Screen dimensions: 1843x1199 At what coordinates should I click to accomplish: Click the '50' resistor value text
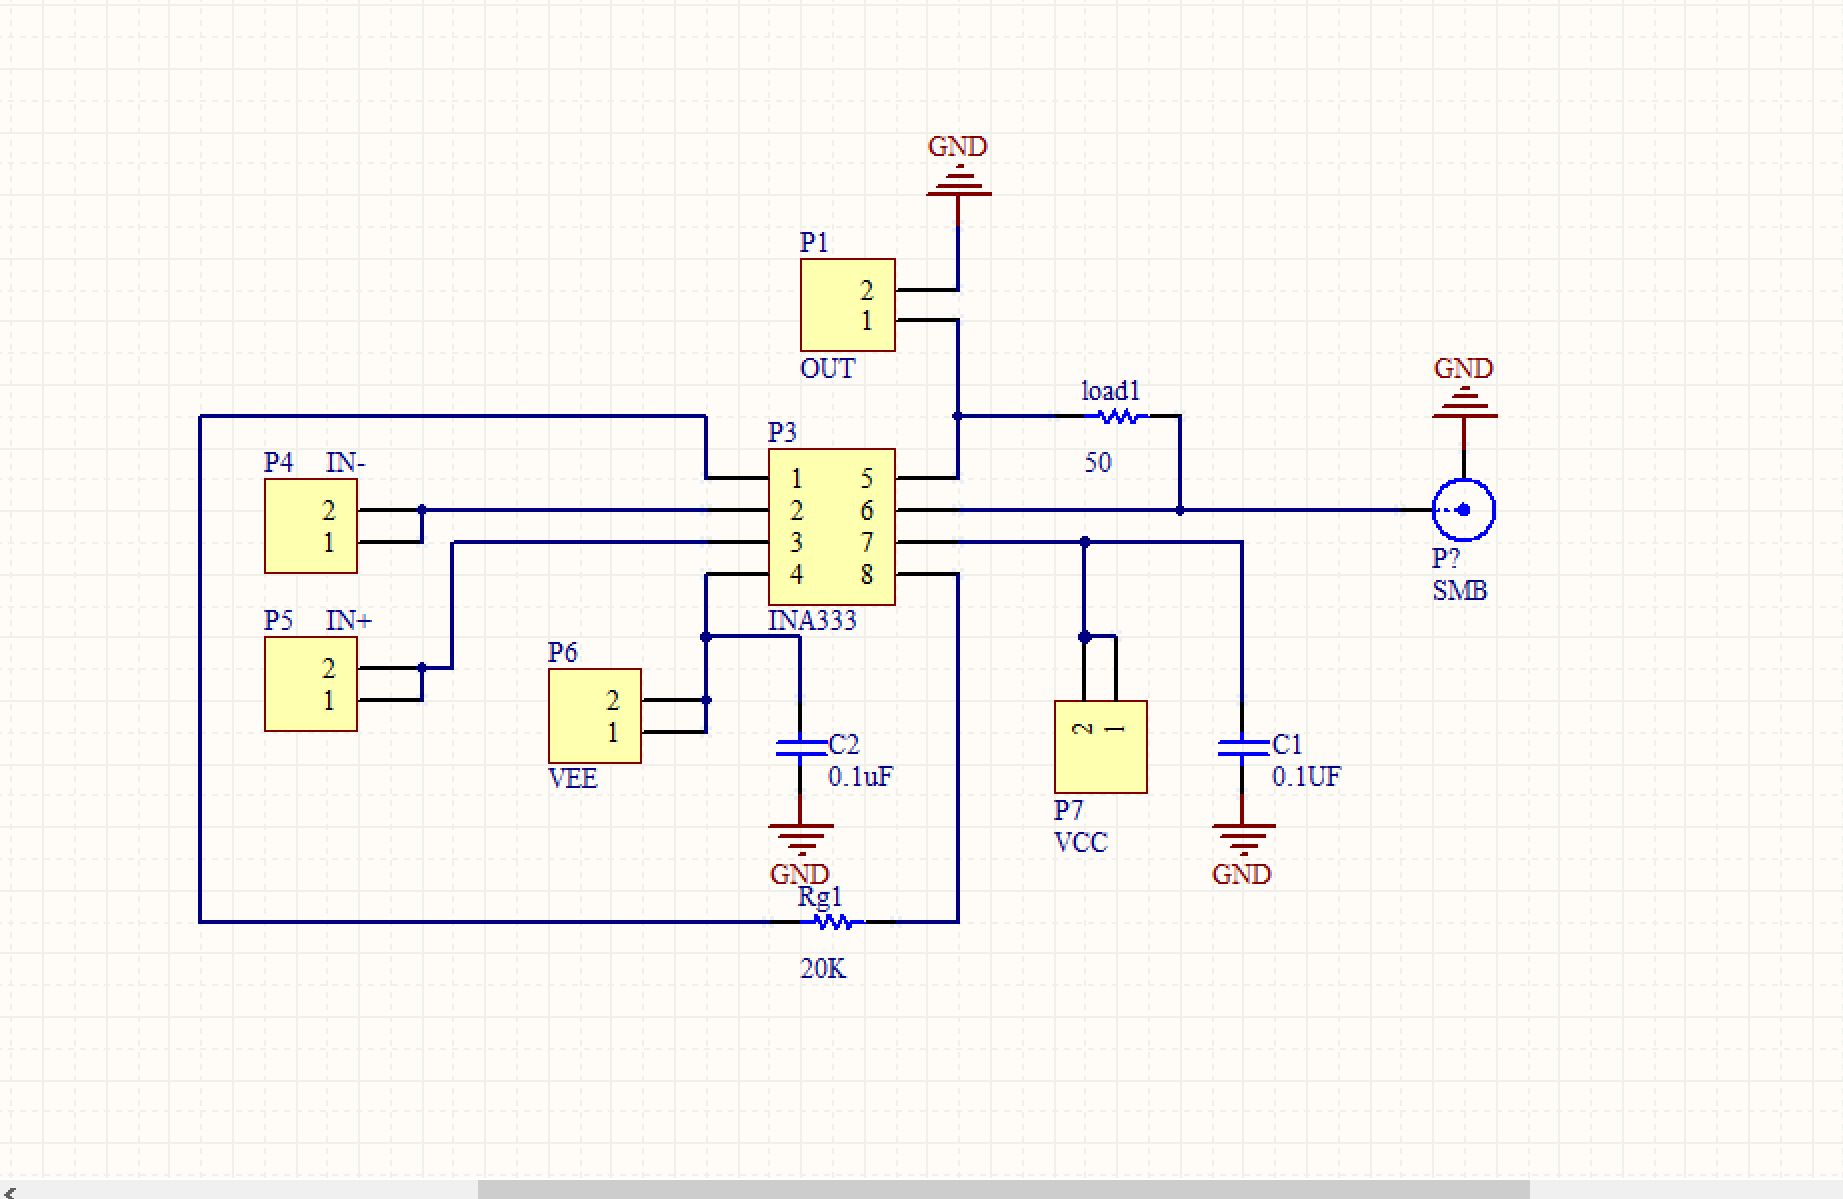tap(1098, 463)
